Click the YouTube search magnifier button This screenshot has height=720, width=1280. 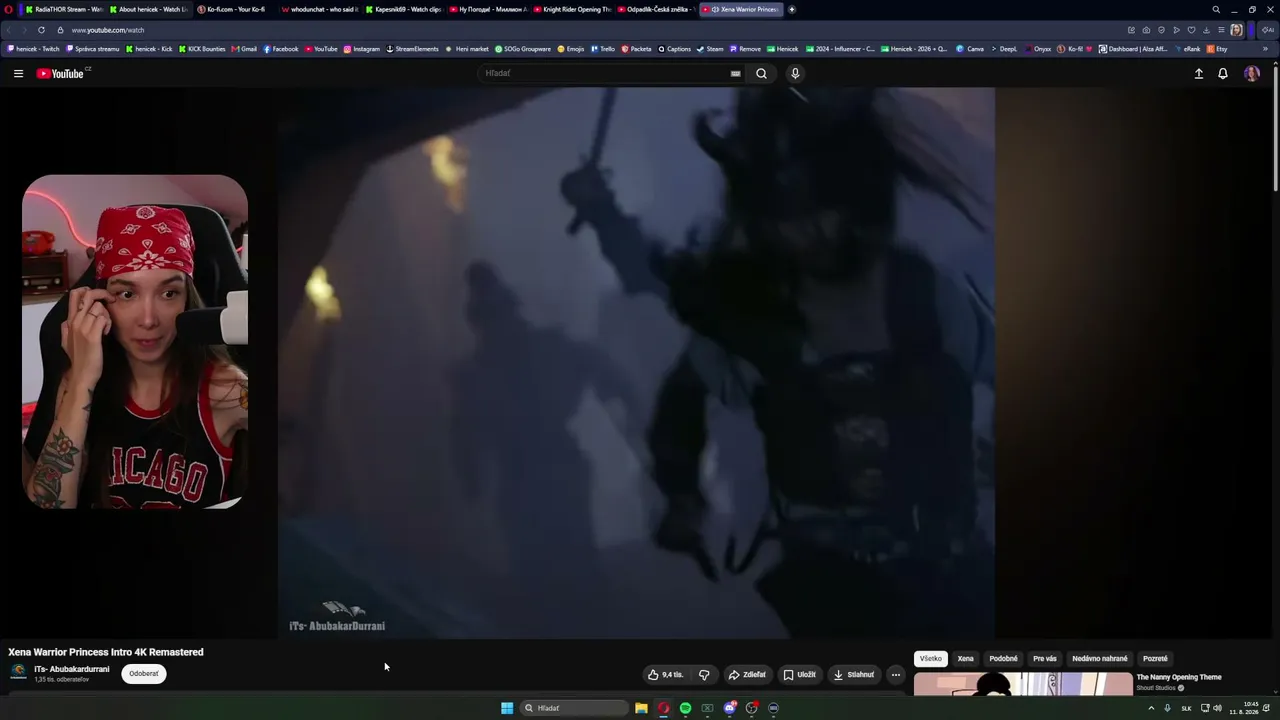click(x=761, y=73)
